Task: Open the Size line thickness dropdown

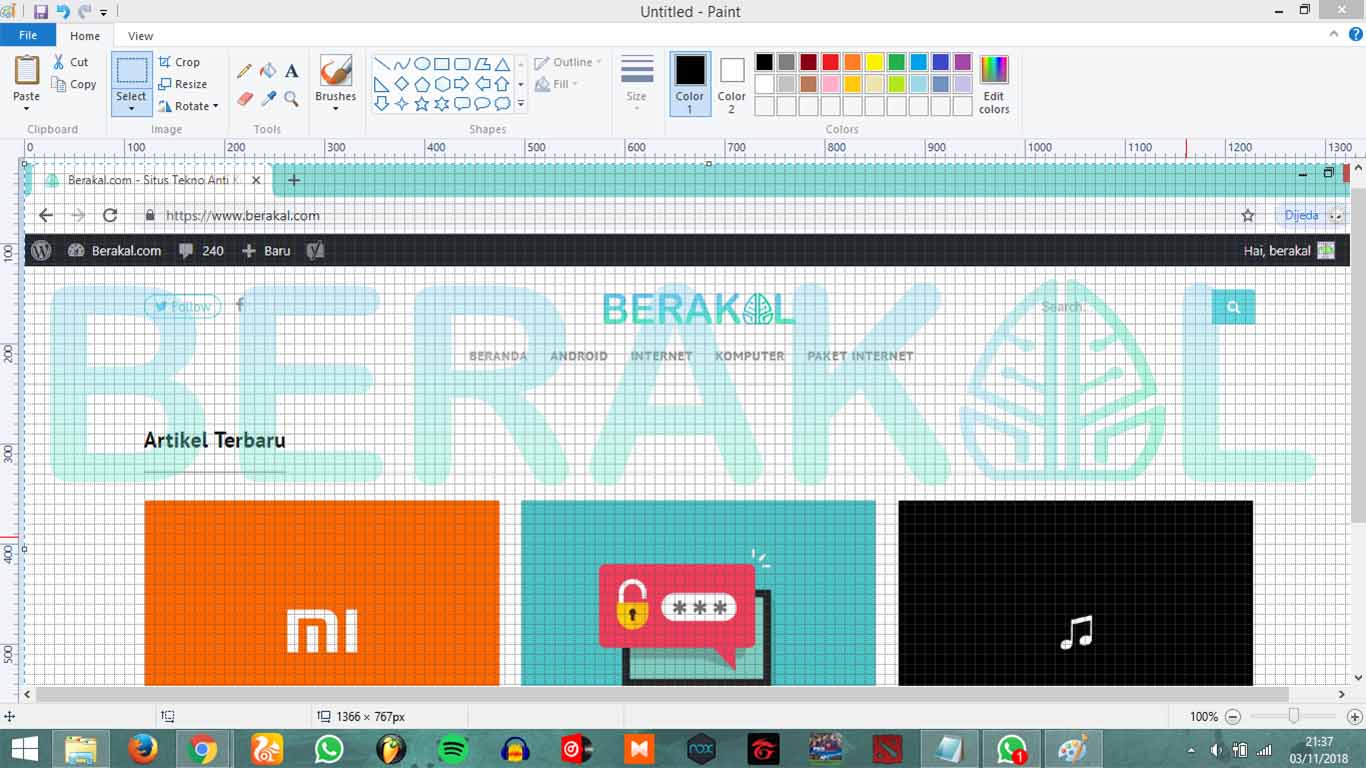Action: (637, 84)
